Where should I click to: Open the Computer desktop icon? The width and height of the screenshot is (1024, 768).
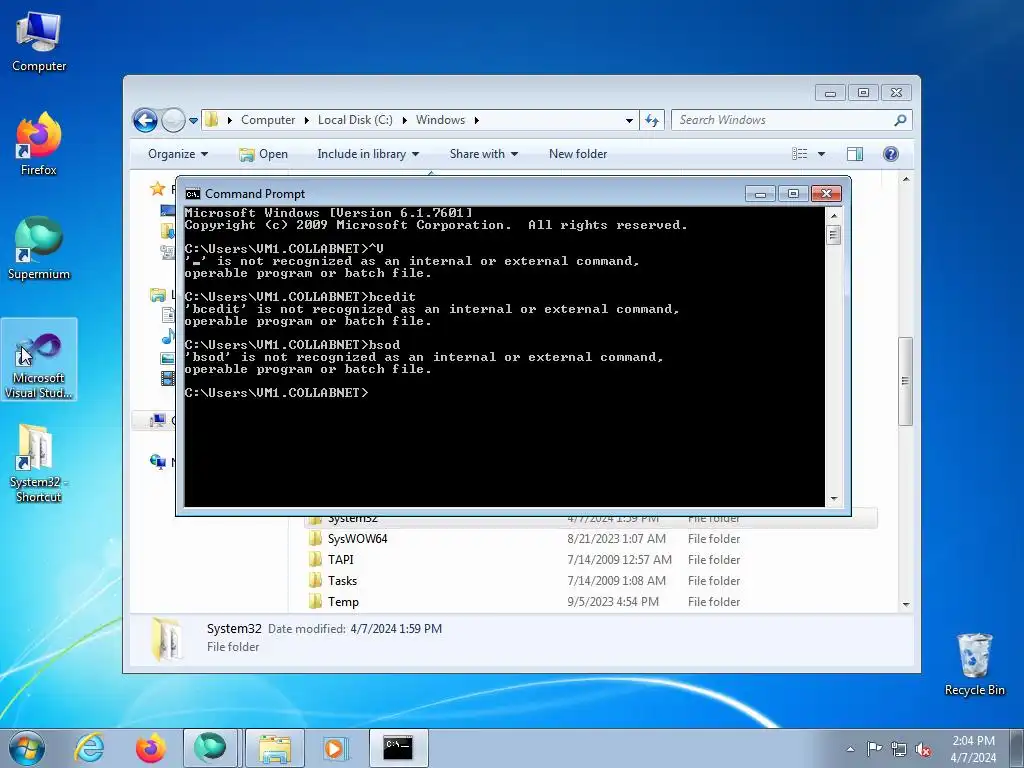[x=39, y=43]
